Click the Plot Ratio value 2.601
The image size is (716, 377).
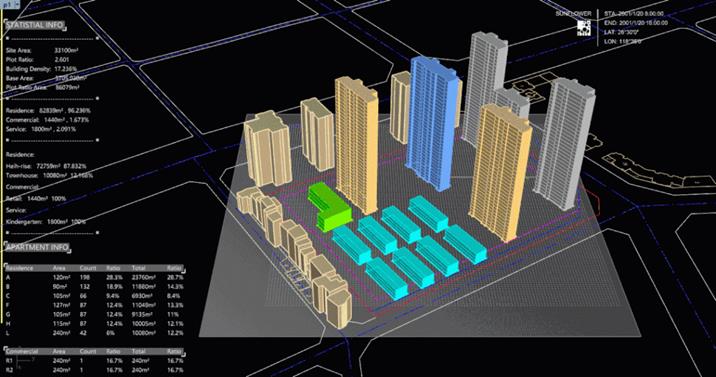(62, 60)
